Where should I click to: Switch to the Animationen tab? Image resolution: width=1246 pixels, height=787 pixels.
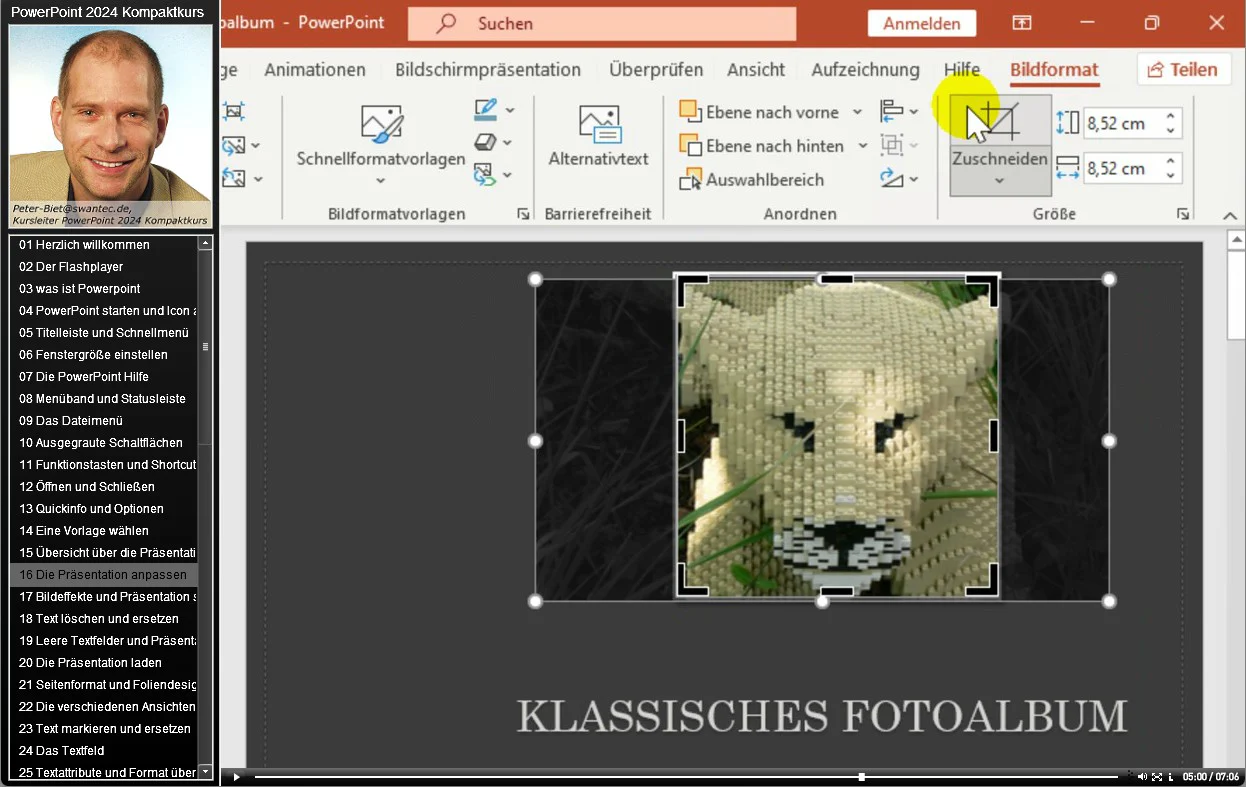coord(315,70)
